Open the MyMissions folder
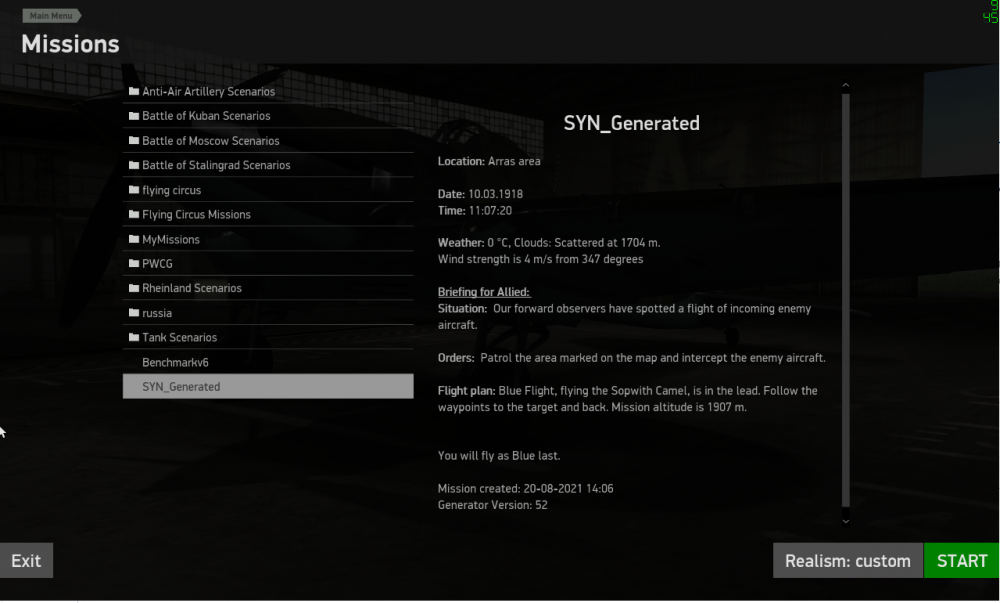 click(x=268, y=239)
